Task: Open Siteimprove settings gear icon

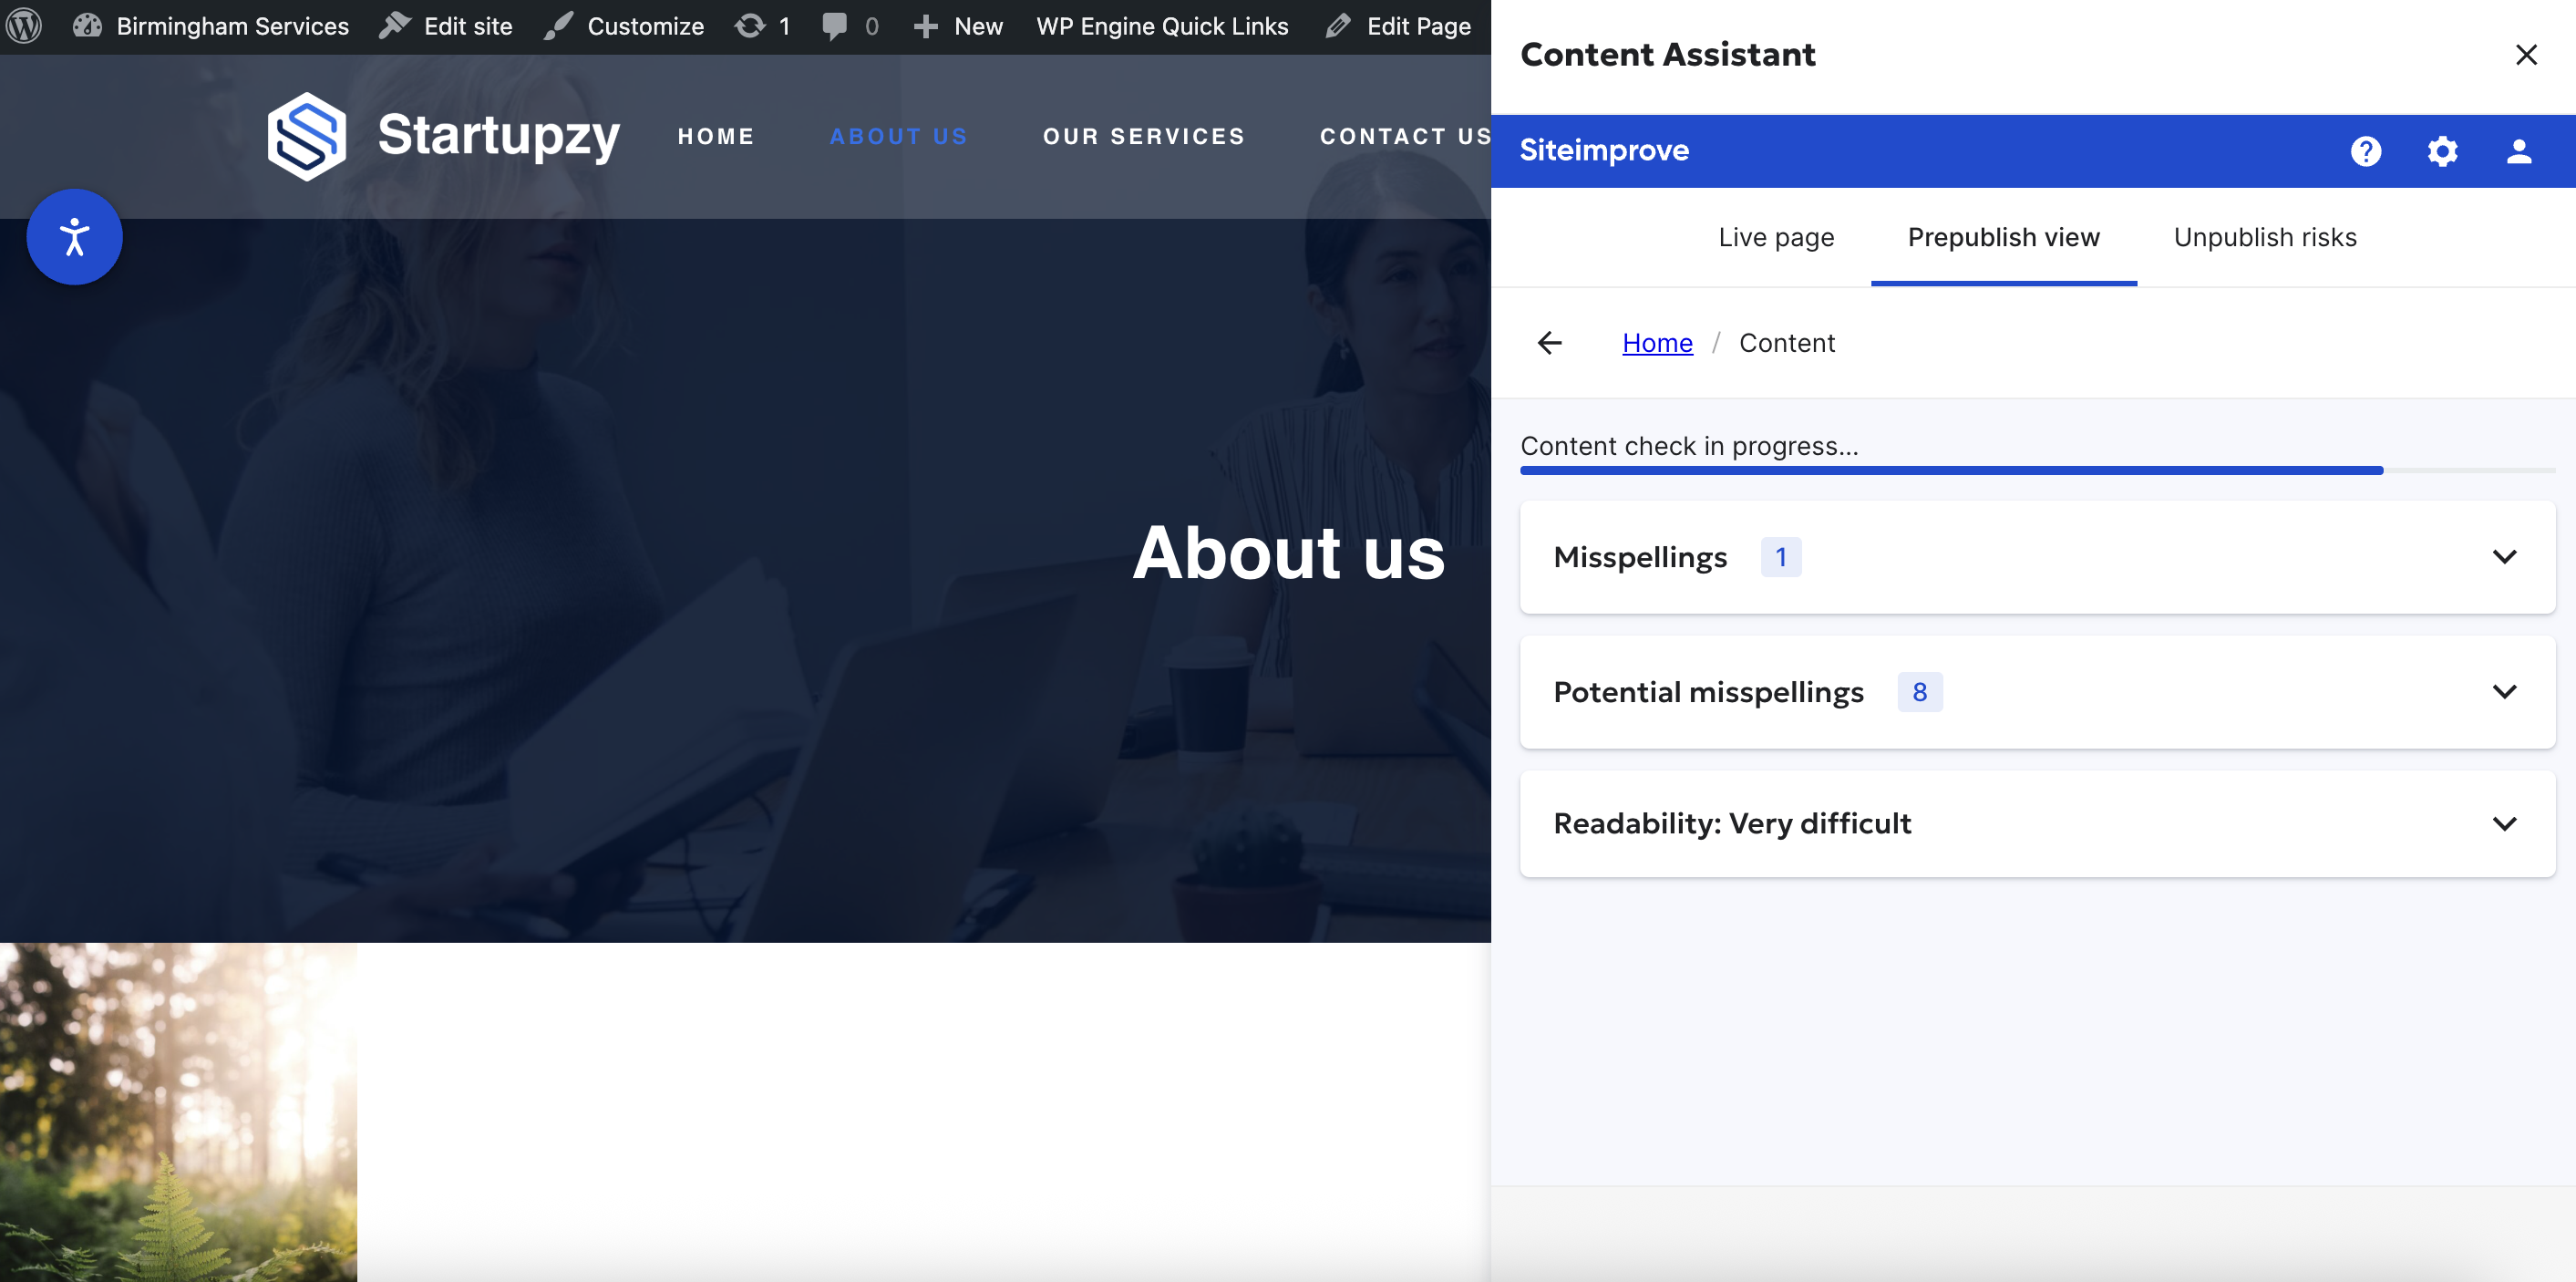Action: [x=2442, y=151]
